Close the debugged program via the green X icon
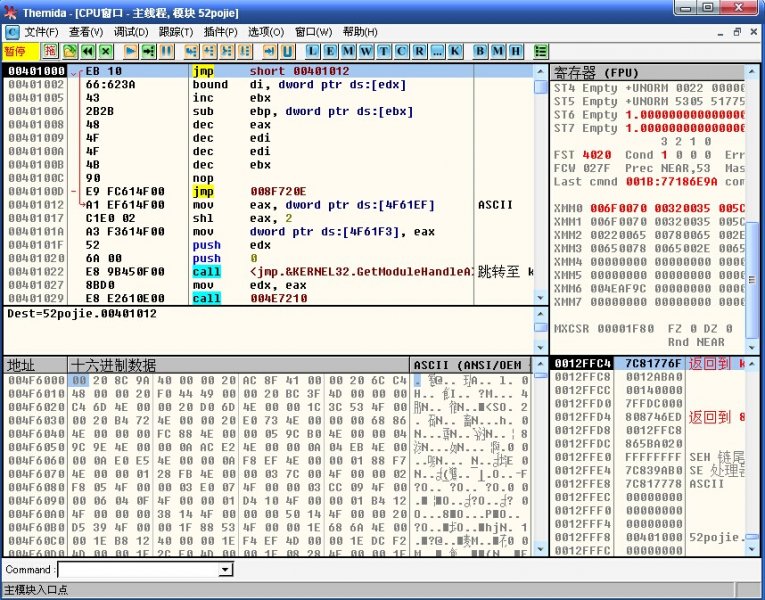 (x=106, y=51)
